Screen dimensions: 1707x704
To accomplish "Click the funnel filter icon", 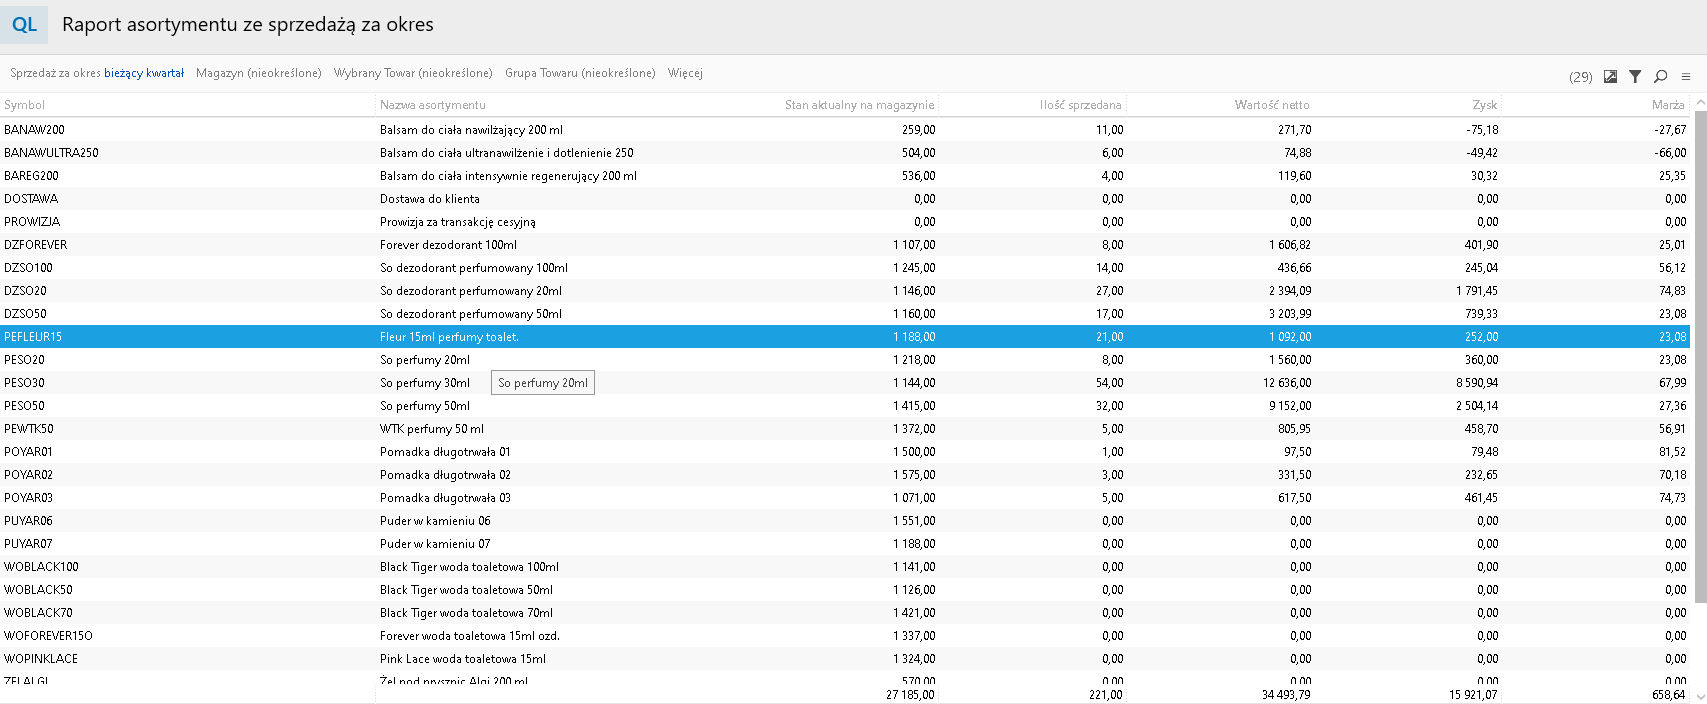I will tap(1635, 76).
